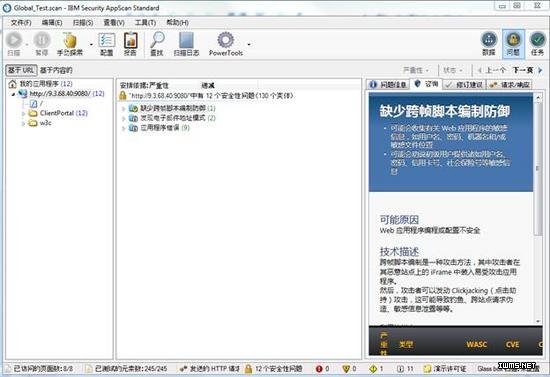The width and height of the screenshot is (550, 377).
Task: Open the 严重性 filter dropdown
Action: pyautogui.click(x=416, y=70)
